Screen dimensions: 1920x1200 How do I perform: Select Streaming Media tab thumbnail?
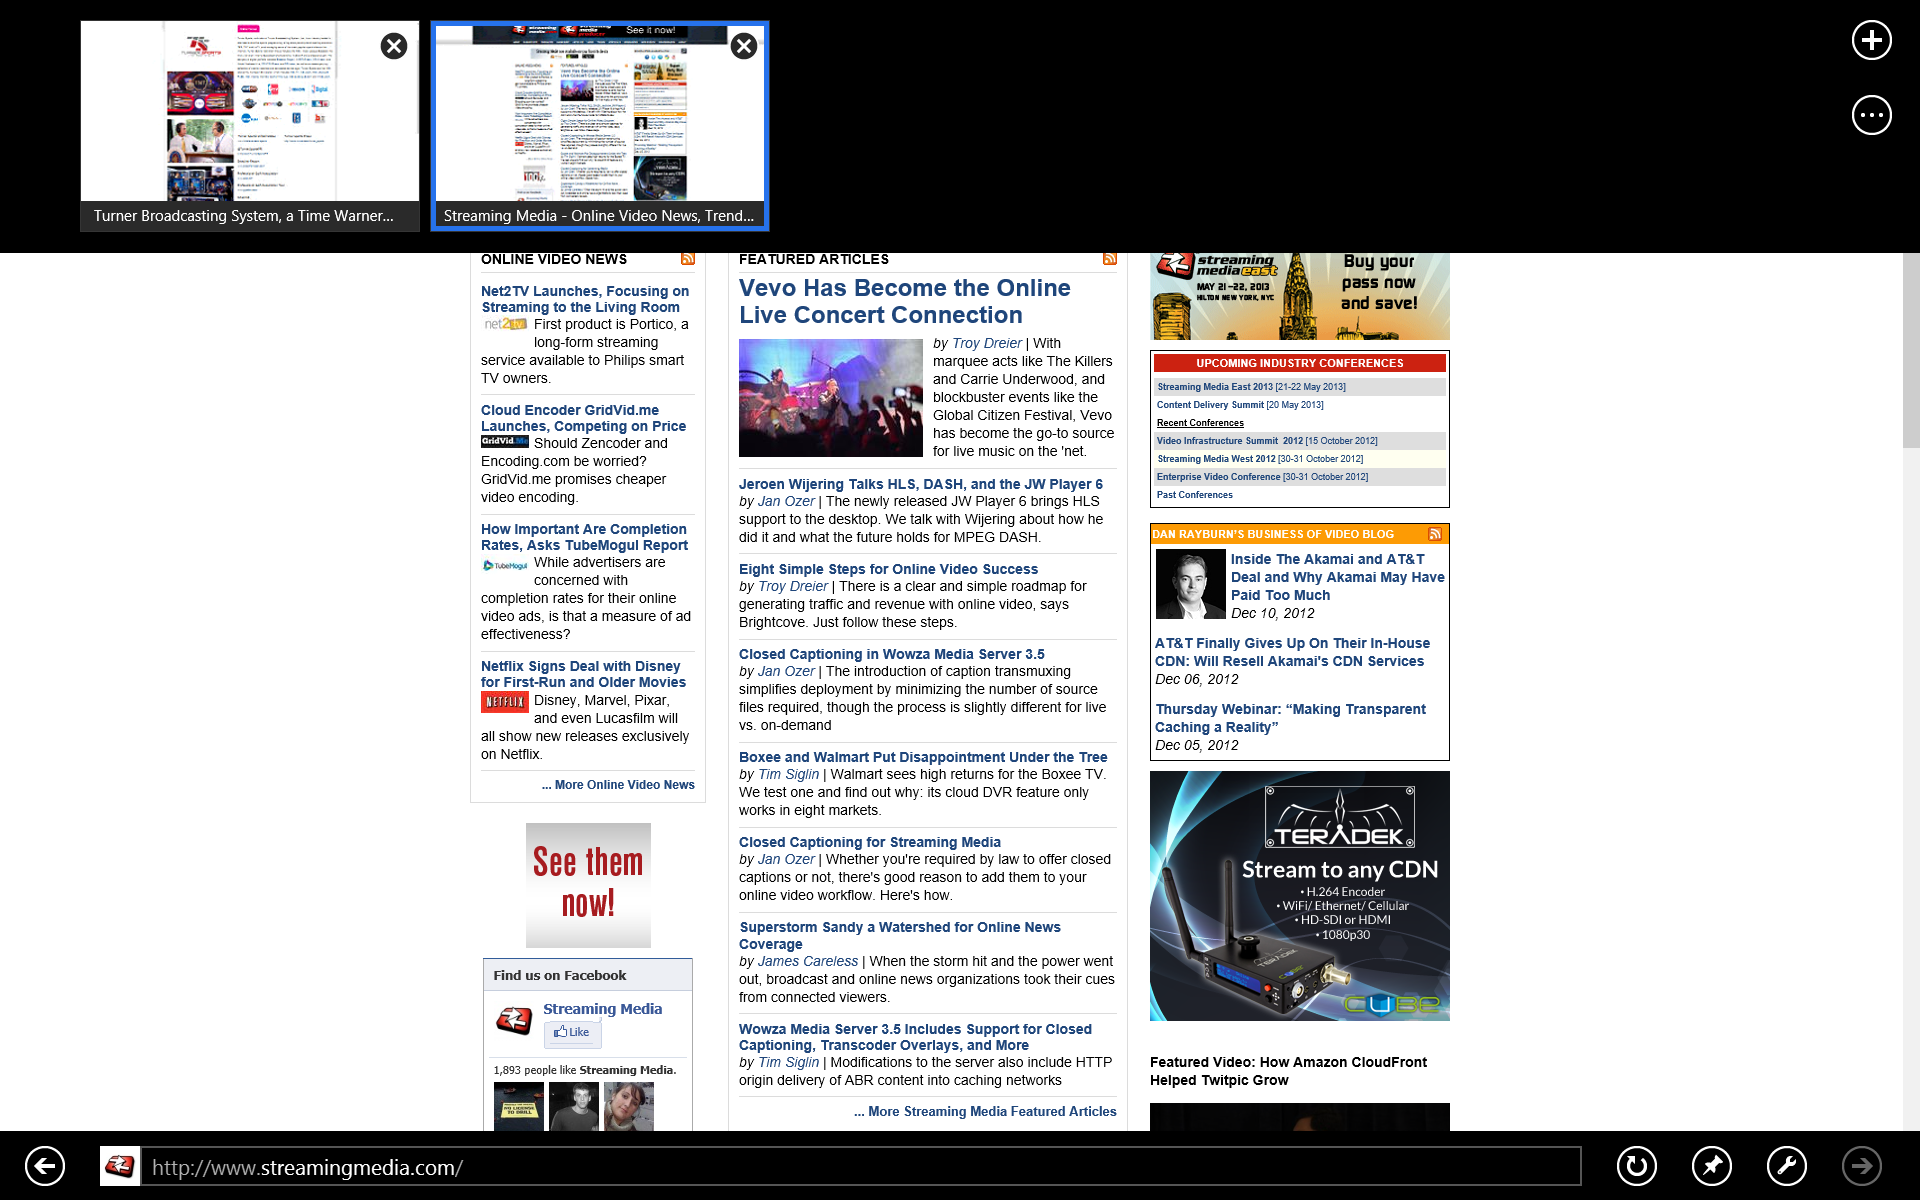point(600,126)
